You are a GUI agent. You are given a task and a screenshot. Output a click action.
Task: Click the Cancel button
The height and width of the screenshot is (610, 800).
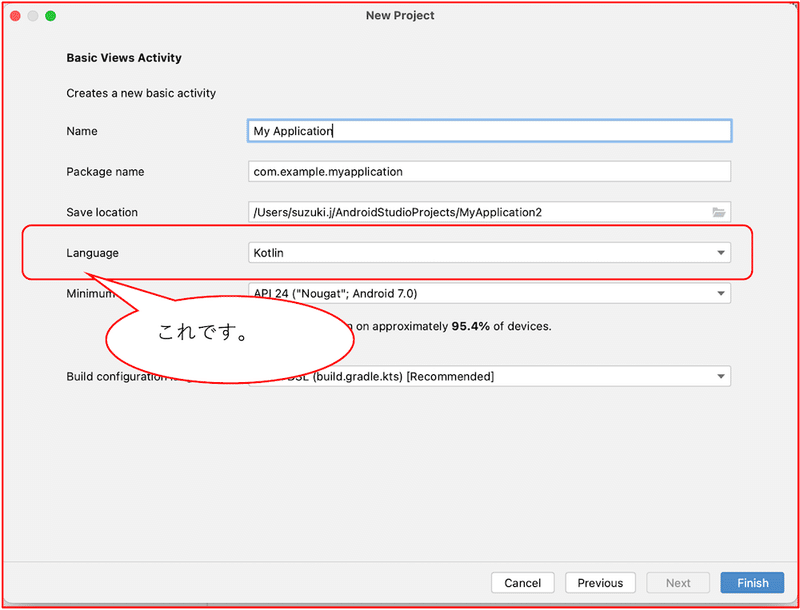[x=522, y=582]
